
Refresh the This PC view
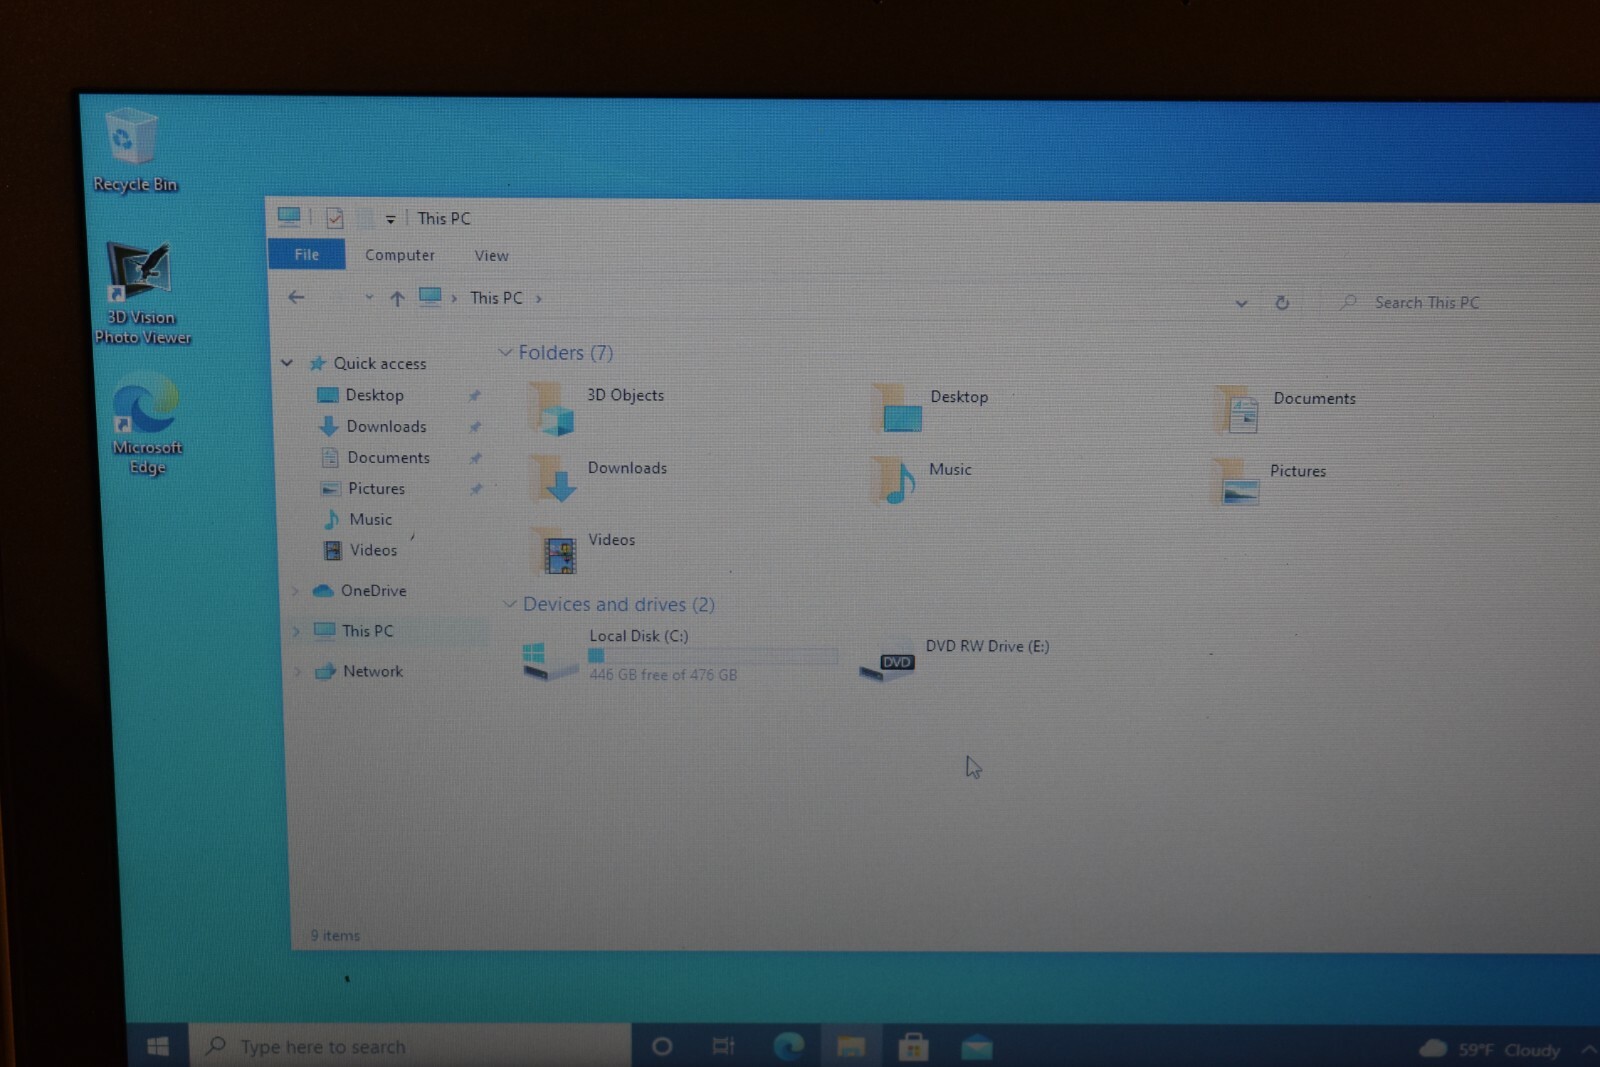1282,303
